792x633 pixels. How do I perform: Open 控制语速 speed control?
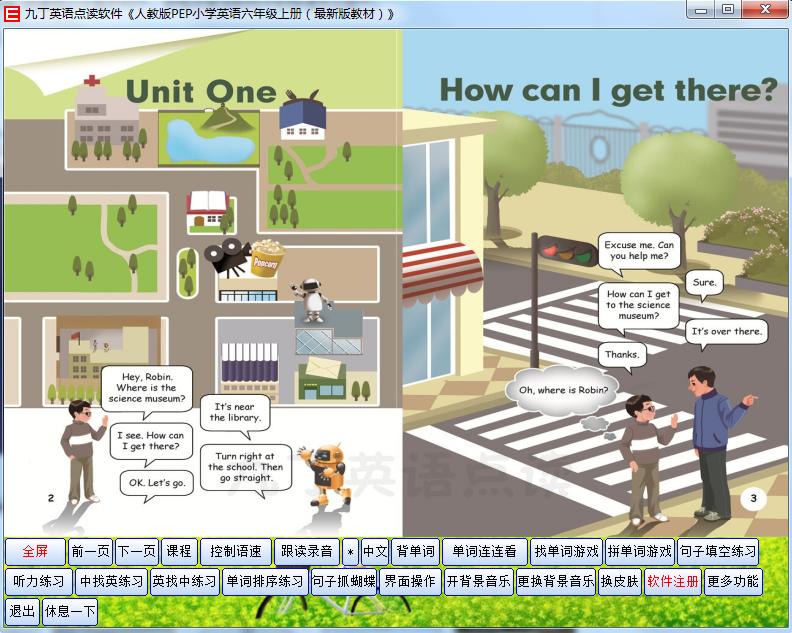pos(235,551)
